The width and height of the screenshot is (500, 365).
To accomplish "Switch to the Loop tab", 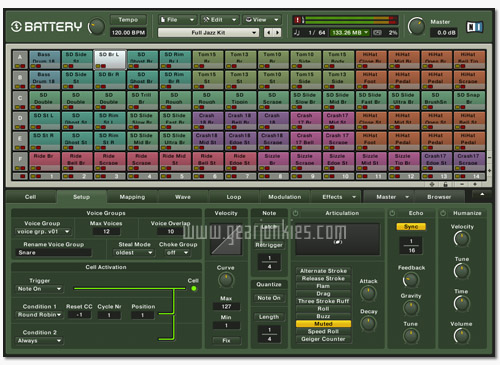I will [234, 197].
